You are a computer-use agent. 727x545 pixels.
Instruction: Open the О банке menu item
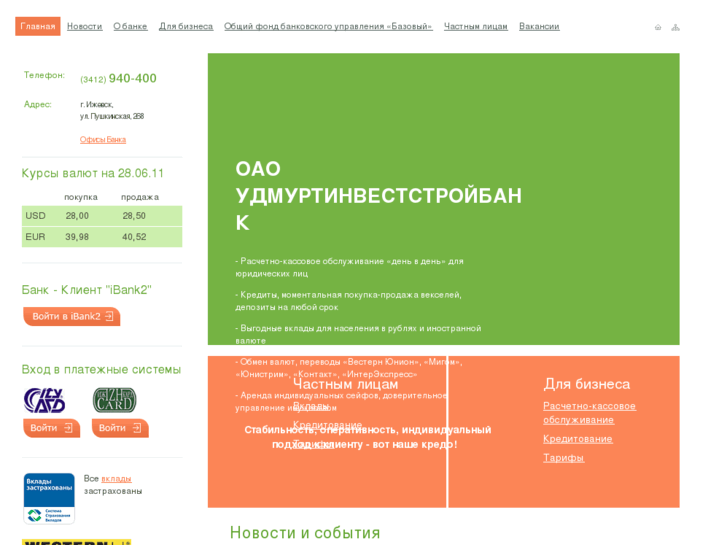click(x=130, y=26)
